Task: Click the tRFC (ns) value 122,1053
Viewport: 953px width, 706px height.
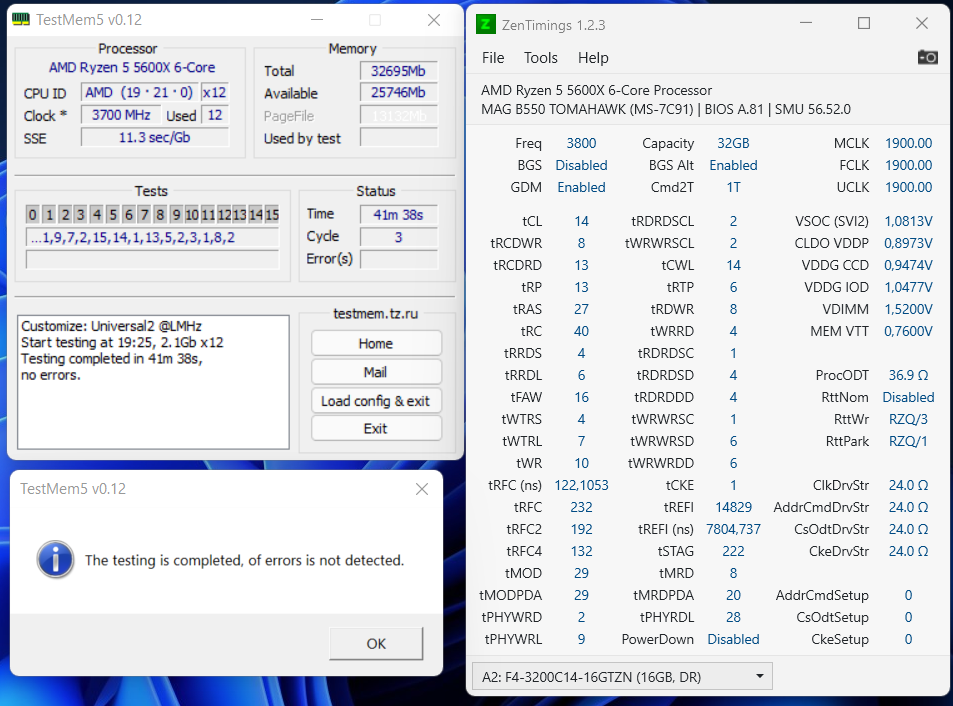Action: click(581, 485)
